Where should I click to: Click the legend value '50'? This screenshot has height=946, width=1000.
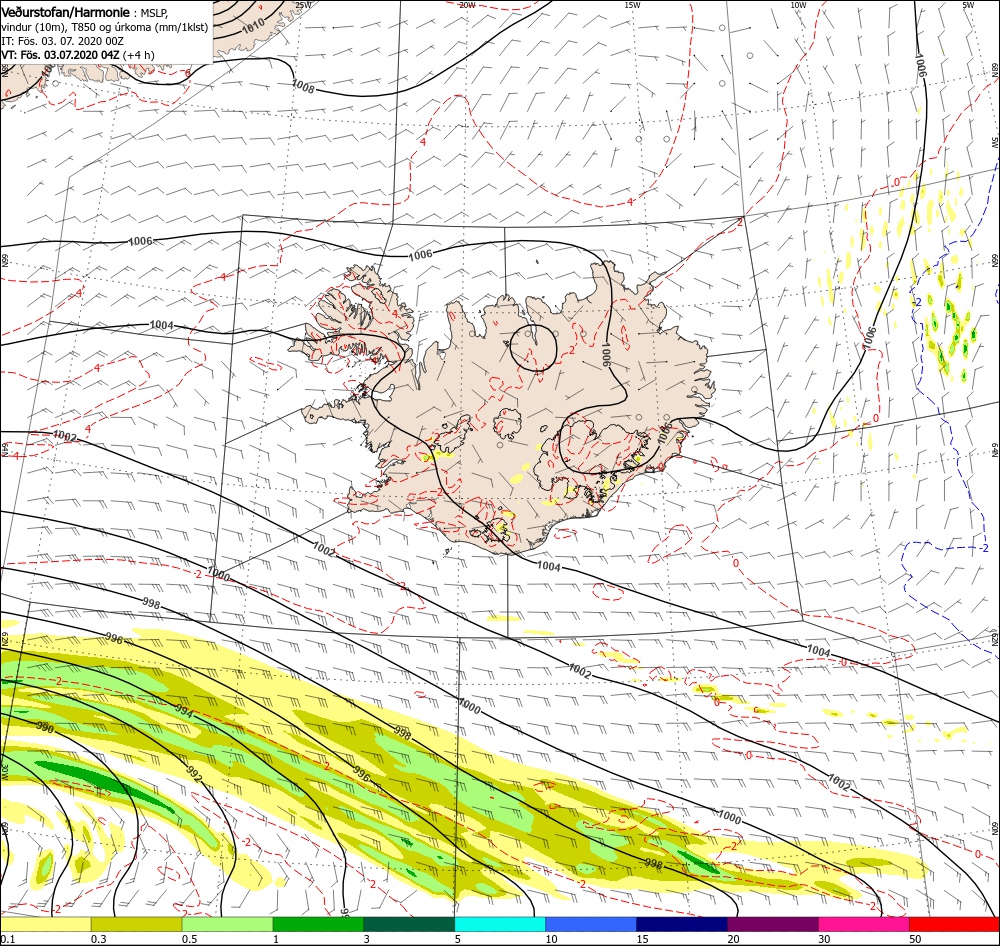click(915, 939)
